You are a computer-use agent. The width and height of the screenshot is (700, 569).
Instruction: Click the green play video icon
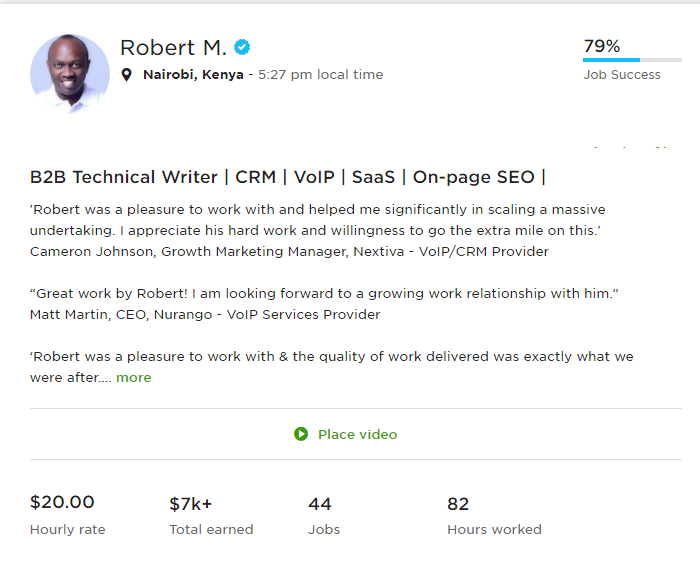301,434
